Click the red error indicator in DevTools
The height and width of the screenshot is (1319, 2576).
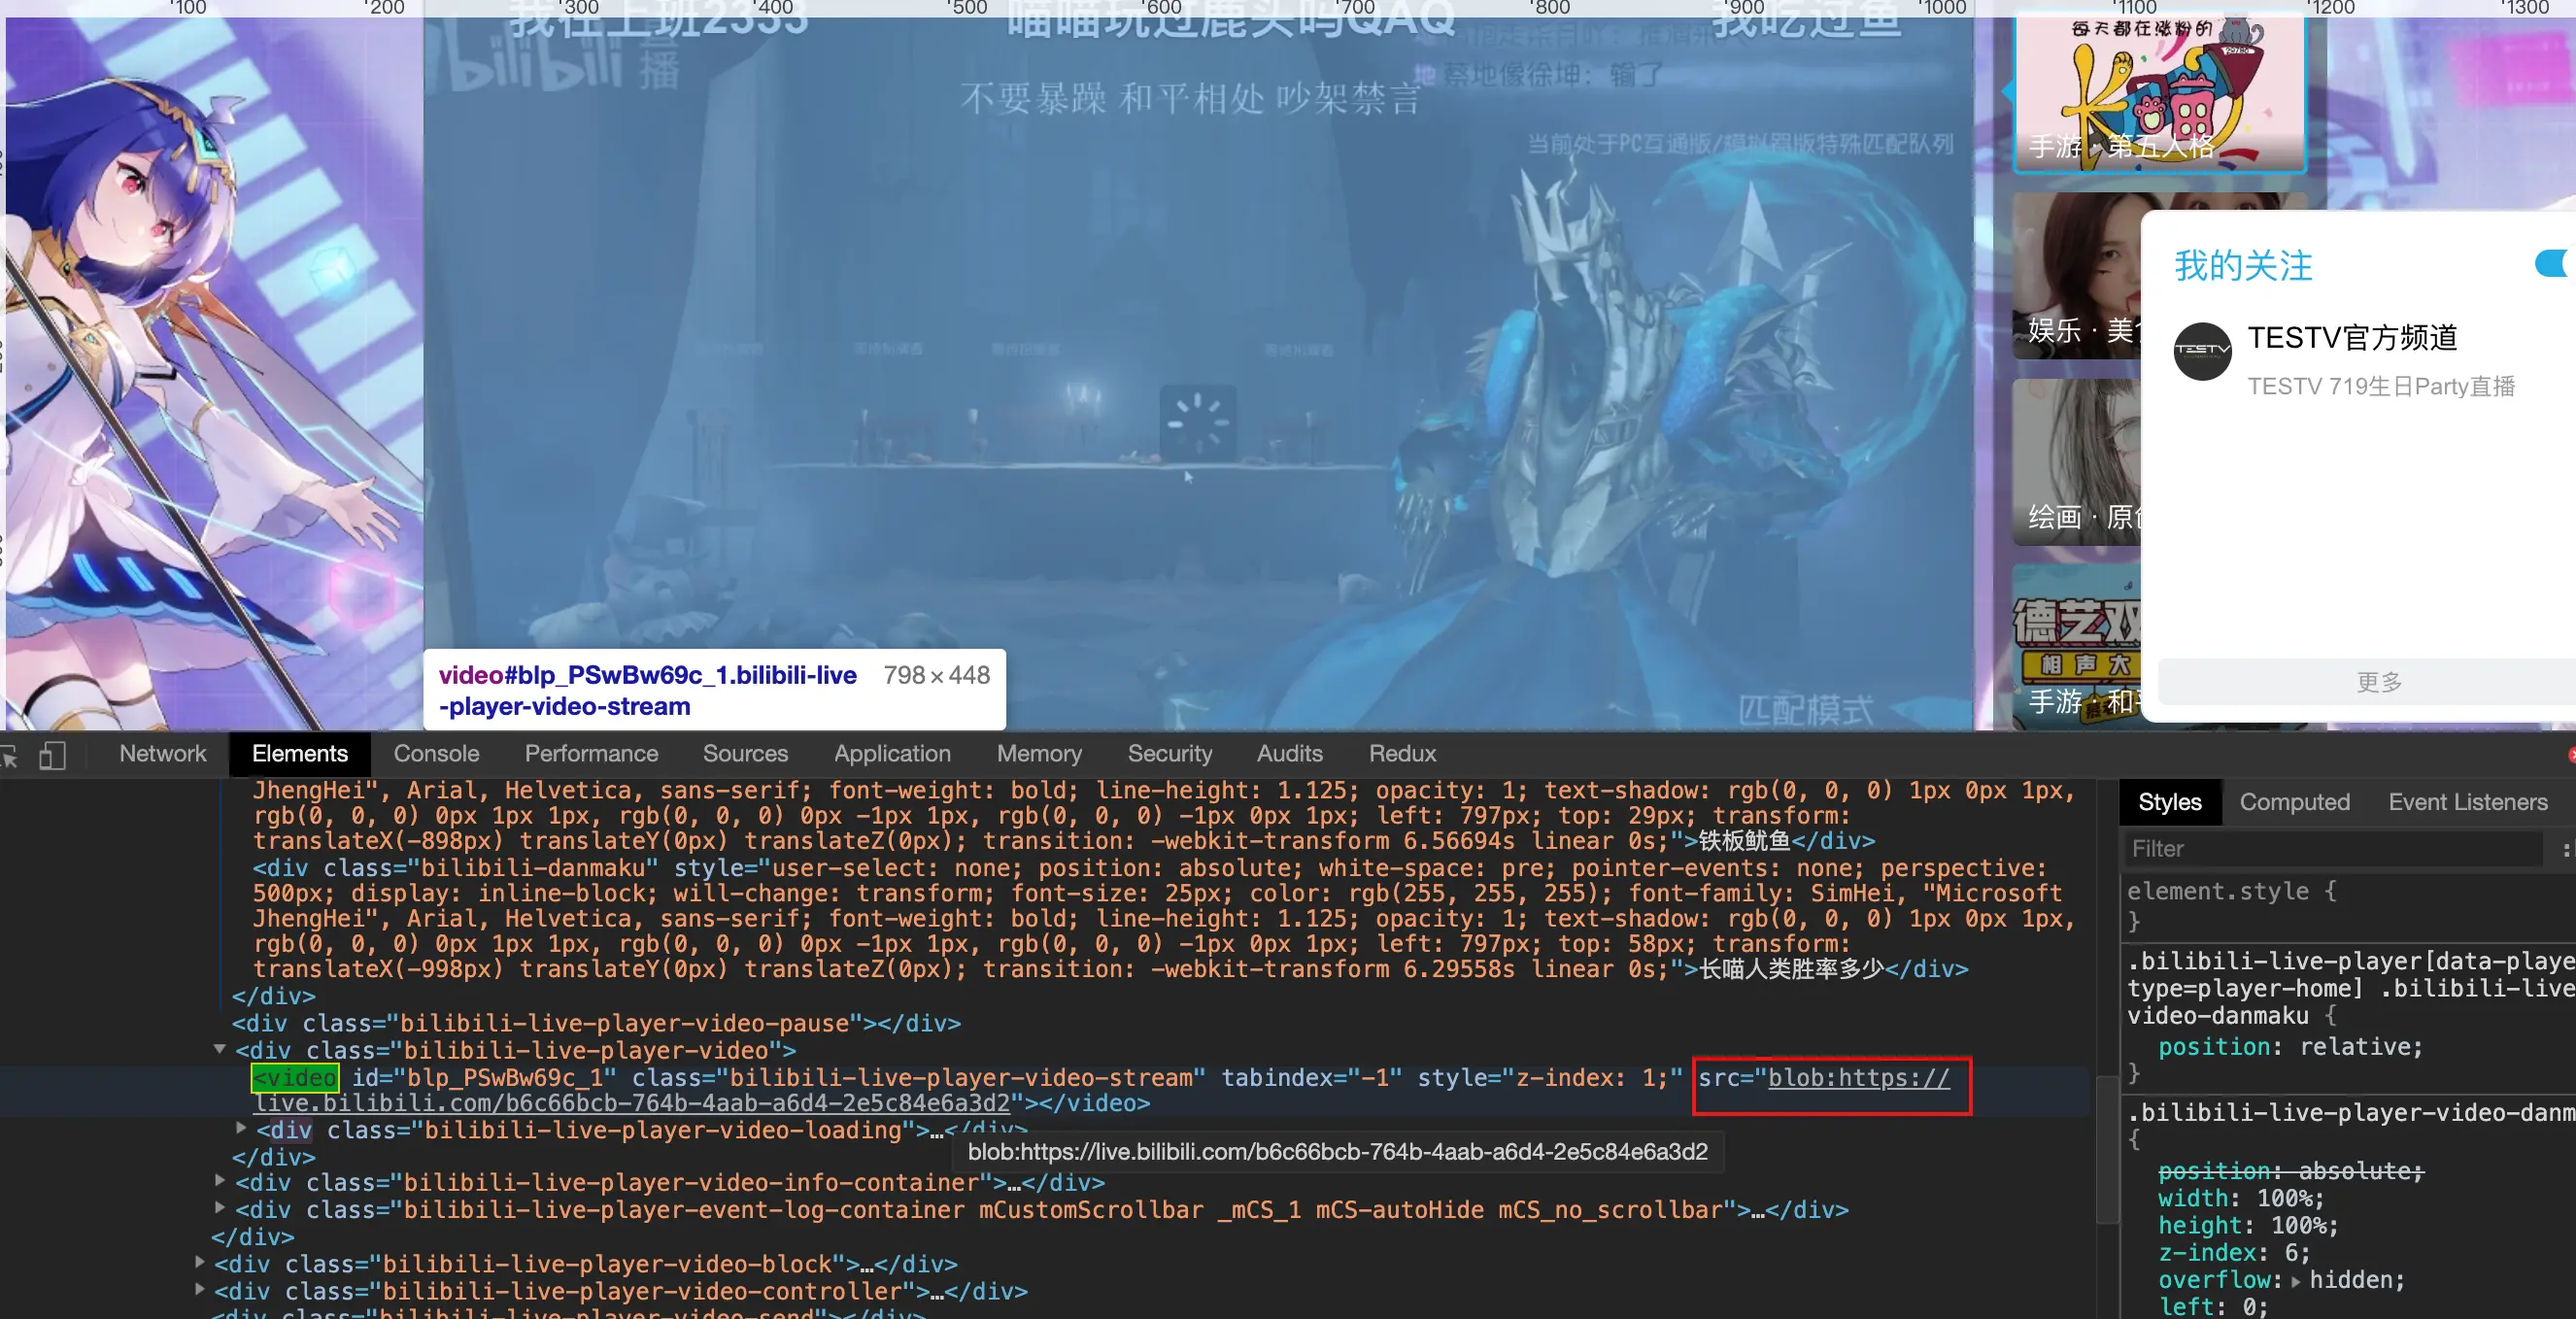[2571, 755]
